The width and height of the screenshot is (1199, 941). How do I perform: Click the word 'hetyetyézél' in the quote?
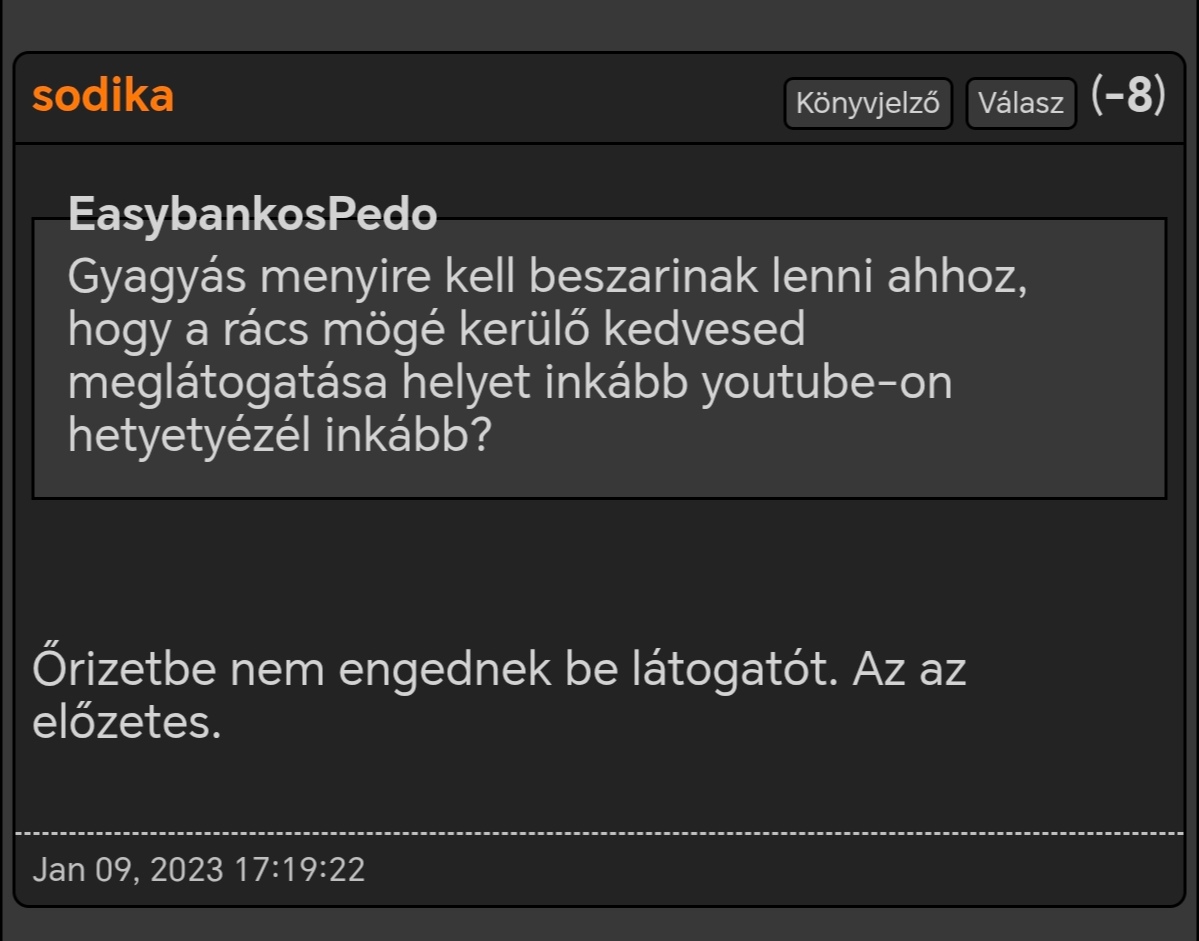pyautogui.click(x=190, y=438)
